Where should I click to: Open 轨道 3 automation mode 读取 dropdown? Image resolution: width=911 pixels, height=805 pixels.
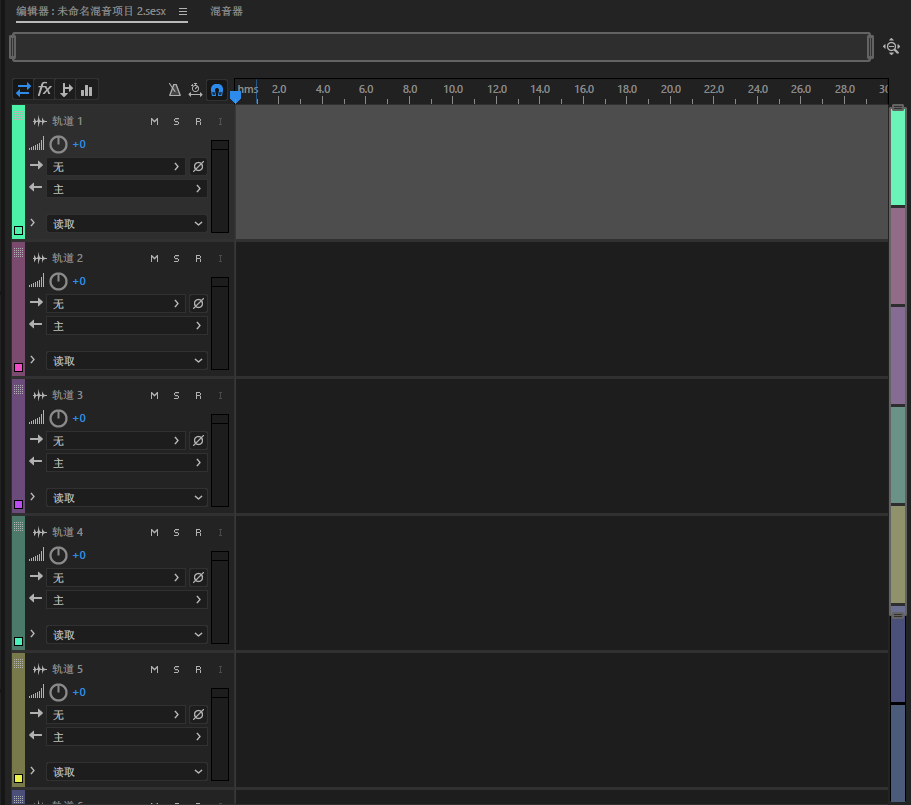(127, 498)
